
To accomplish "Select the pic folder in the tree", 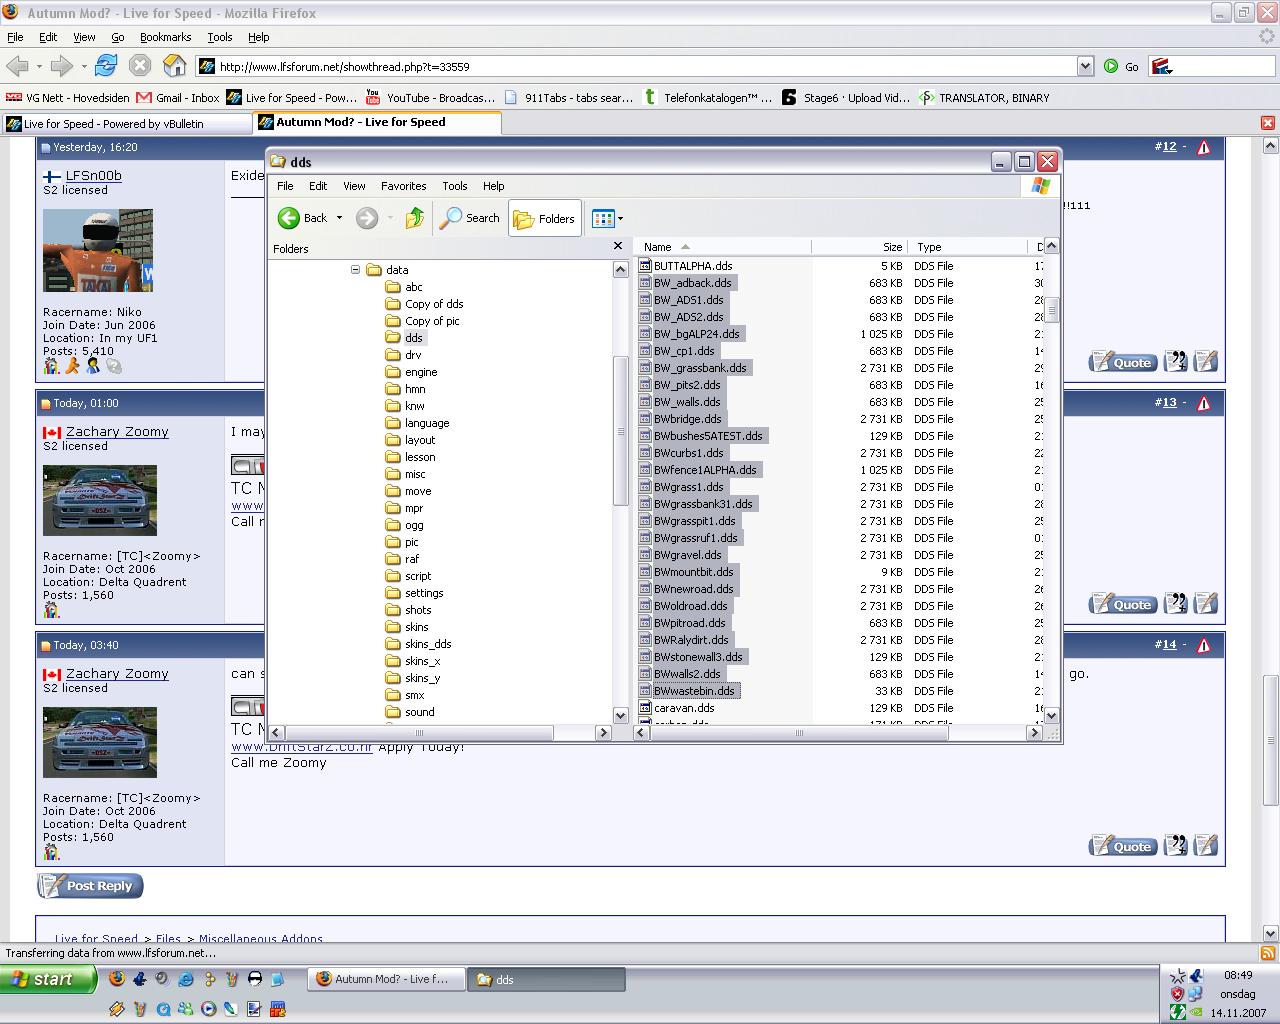I will click(x=412, y=542).
